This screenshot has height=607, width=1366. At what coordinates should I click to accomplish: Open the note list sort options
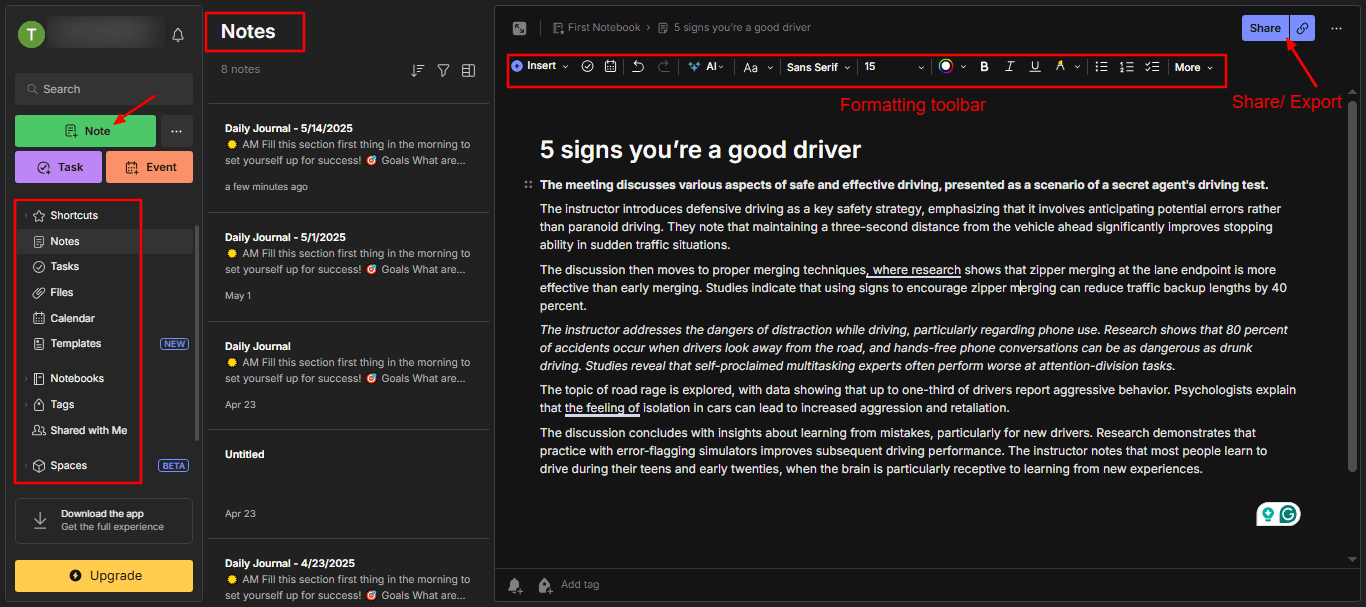417,70
